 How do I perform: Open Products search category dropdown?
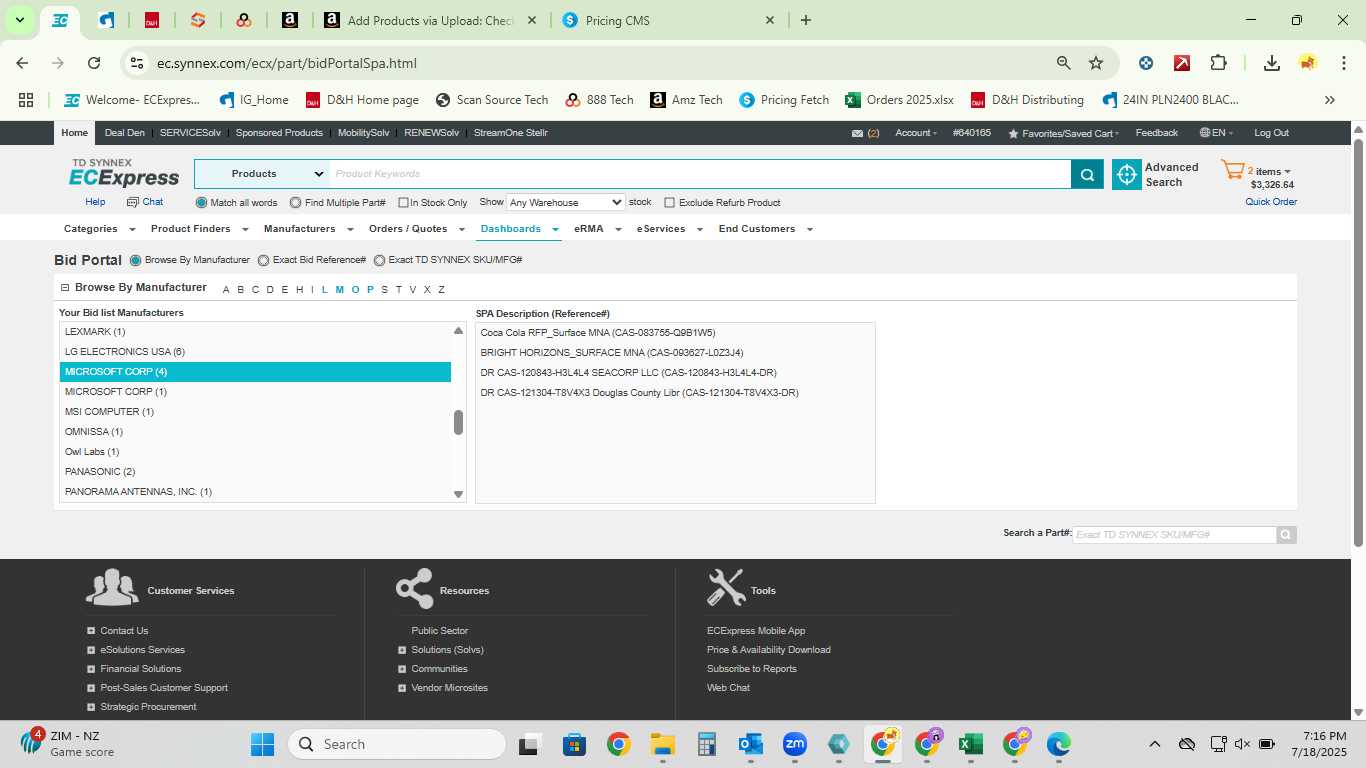(261, 174)
